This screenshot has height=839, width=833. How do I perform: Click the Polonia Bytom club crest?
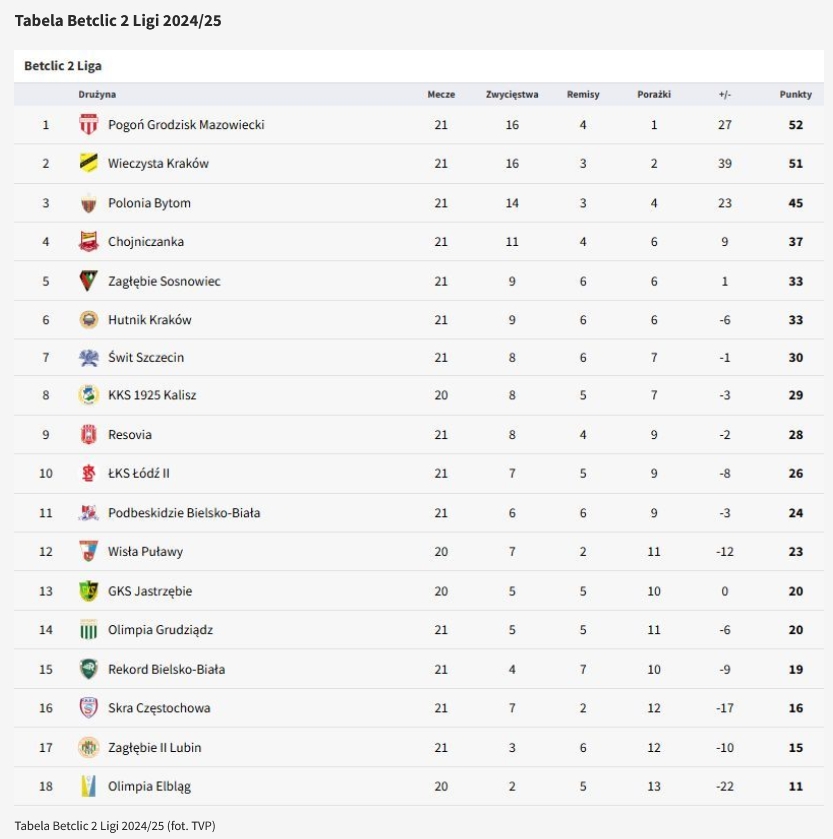pos(89,203)
